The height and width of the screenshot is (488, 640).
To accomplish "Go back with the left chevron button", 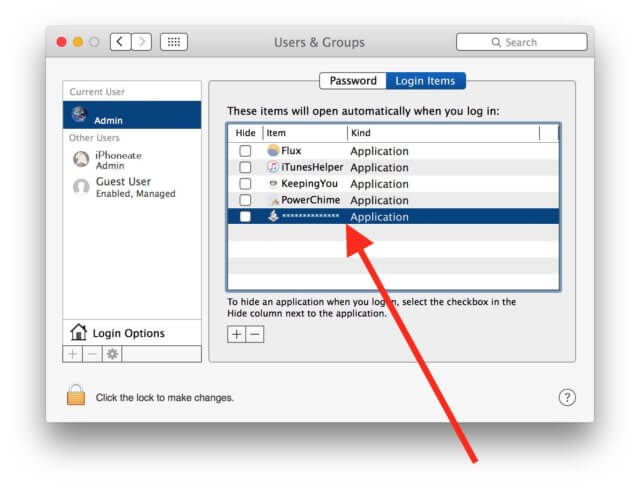I will pos(120,42).
